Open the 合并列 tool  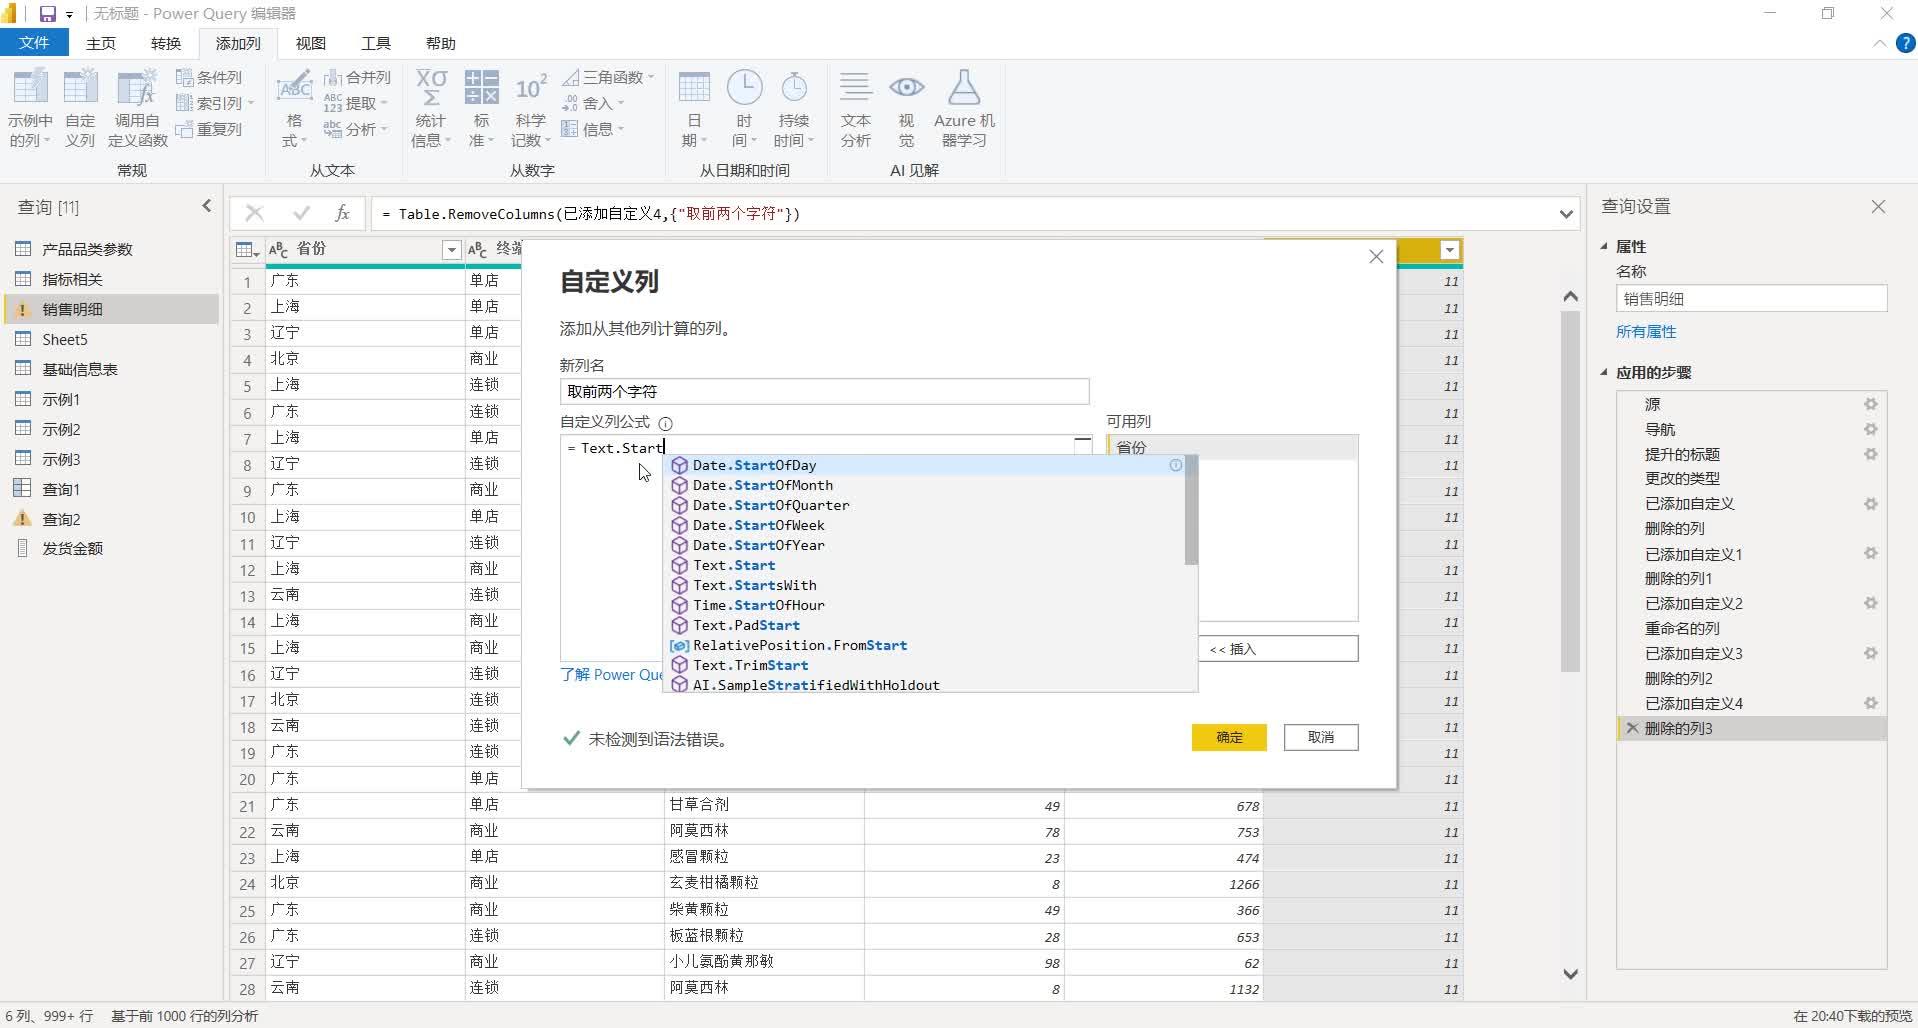coord(357,77)
